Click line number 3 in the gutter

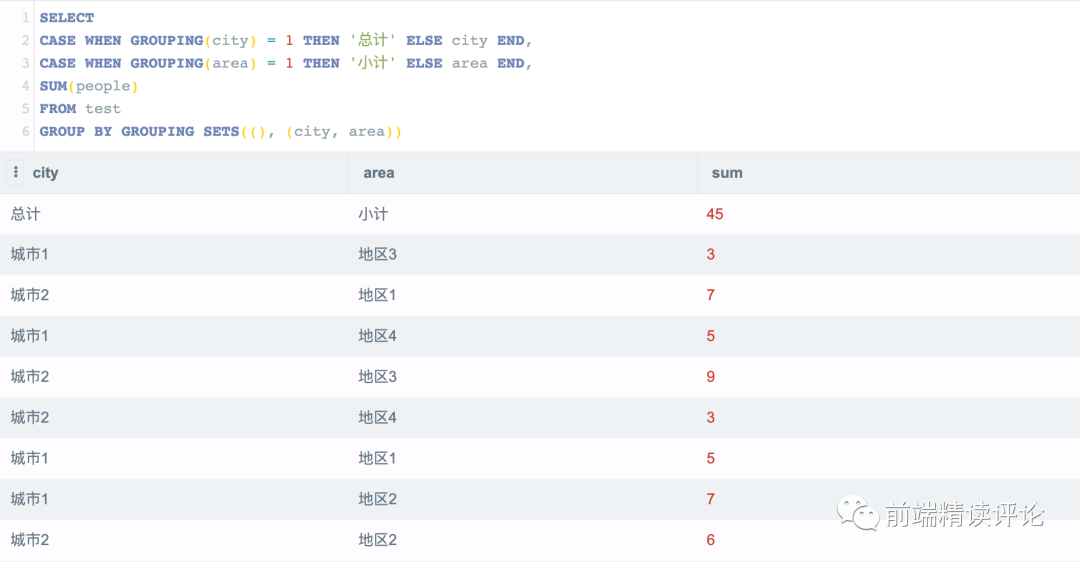point(25,63)
